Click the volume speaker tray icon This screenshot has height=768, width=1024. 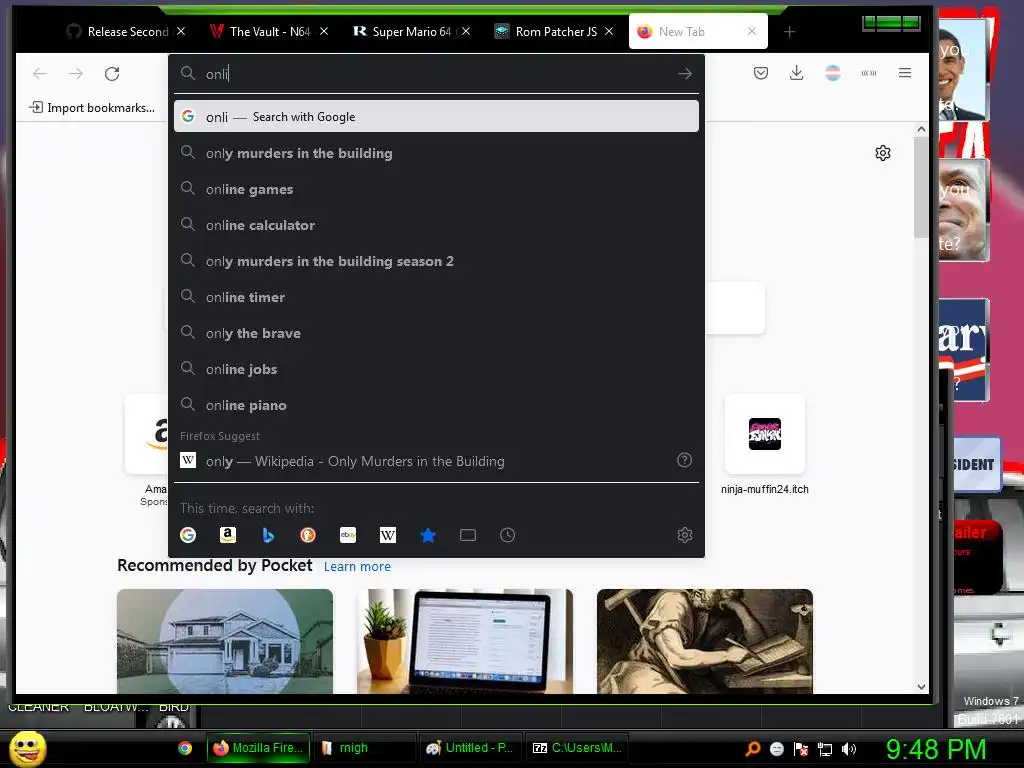point(848,749)
